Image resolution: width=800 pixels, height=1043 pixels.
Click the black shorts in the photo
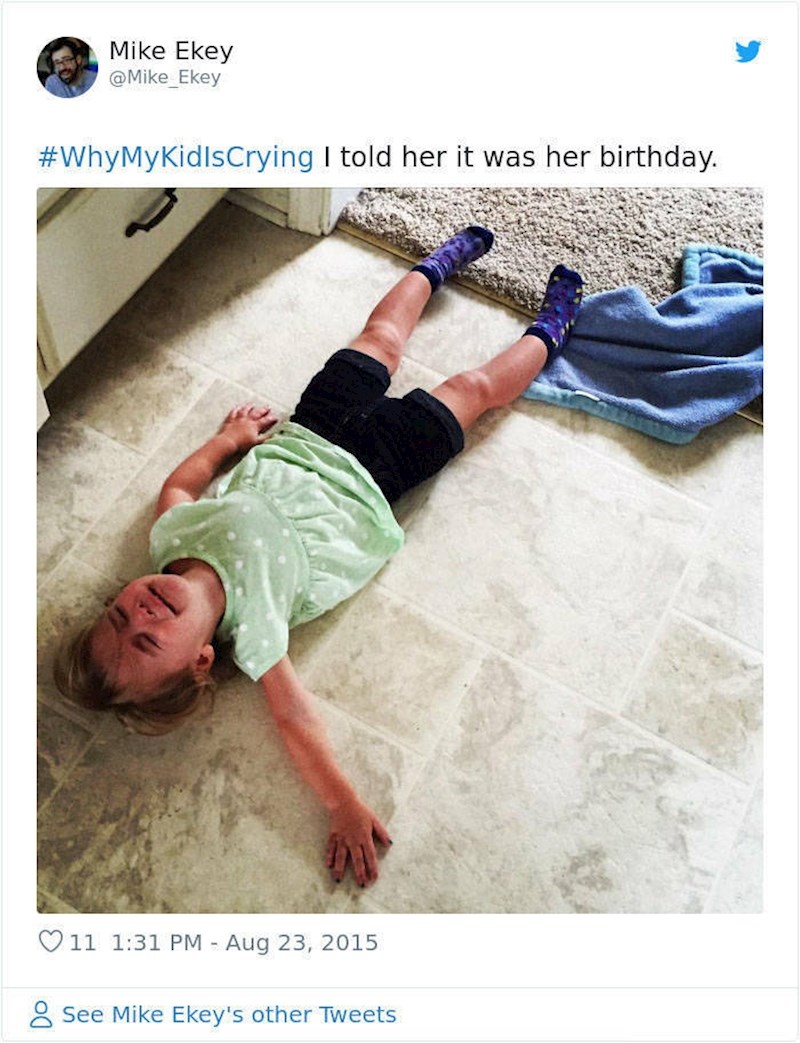(379, 420)
